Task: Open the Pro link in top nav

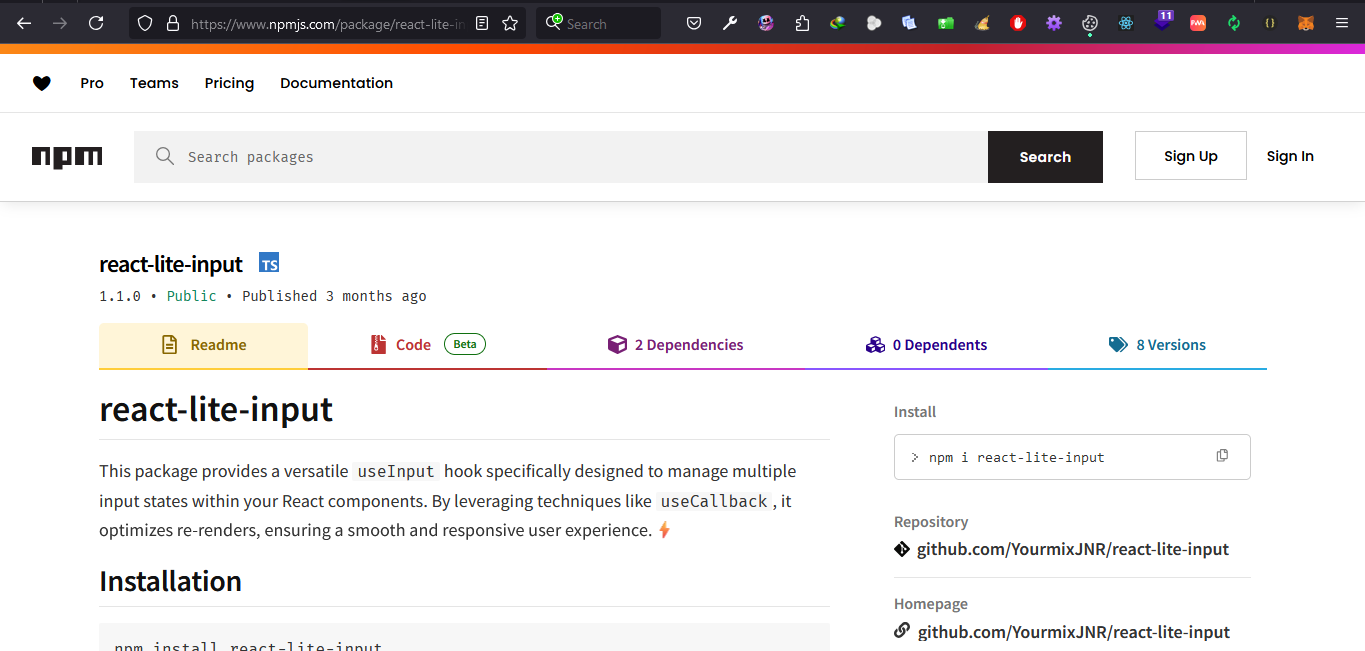Action: click(x=92, y=83)
